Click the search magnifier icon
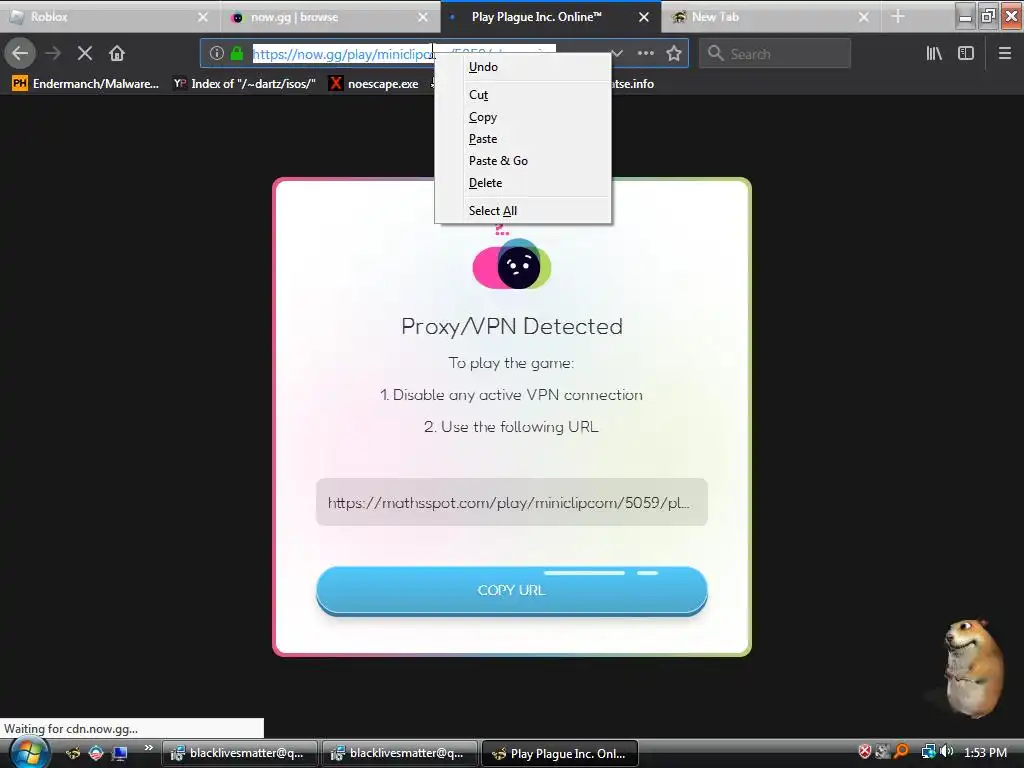Screen dimensions: 1024x768 [716, 54]
